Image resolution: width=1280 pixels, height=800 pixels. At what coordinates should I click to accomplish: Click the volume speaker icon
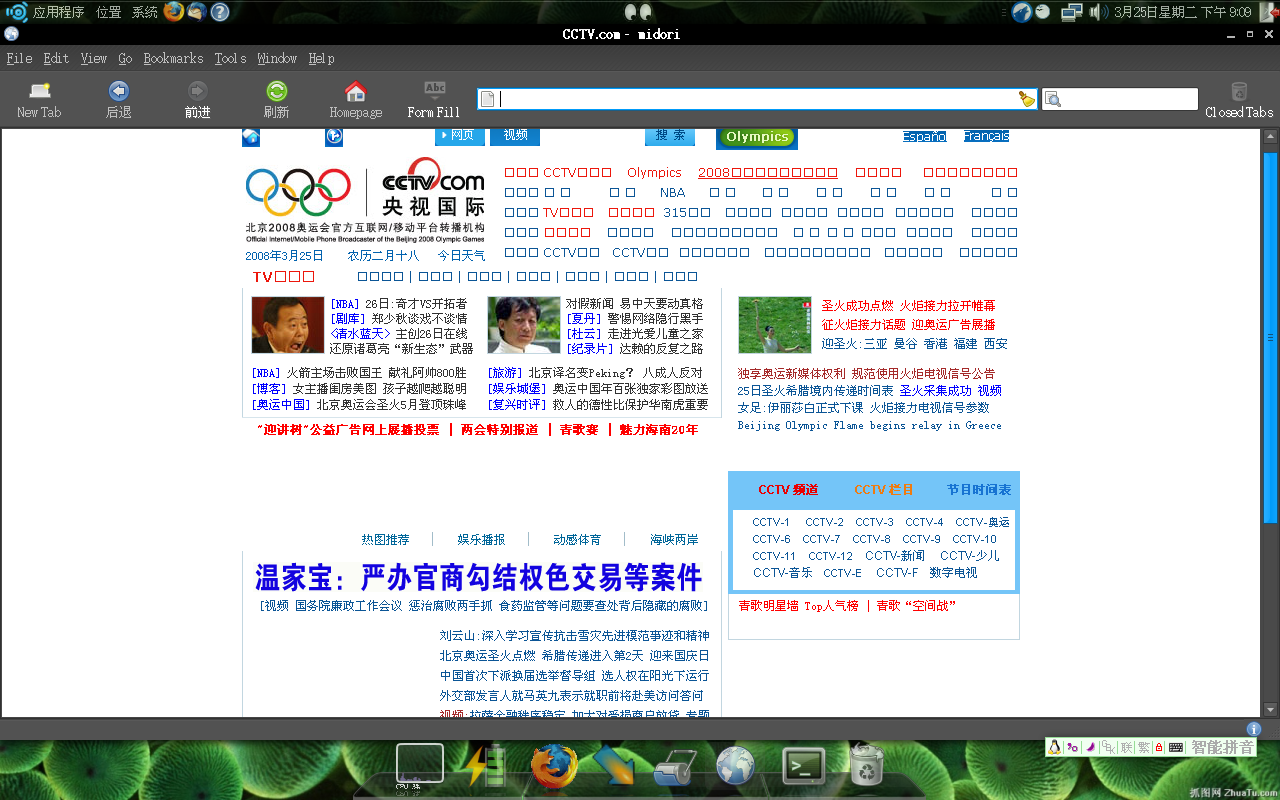(1096, 12)
